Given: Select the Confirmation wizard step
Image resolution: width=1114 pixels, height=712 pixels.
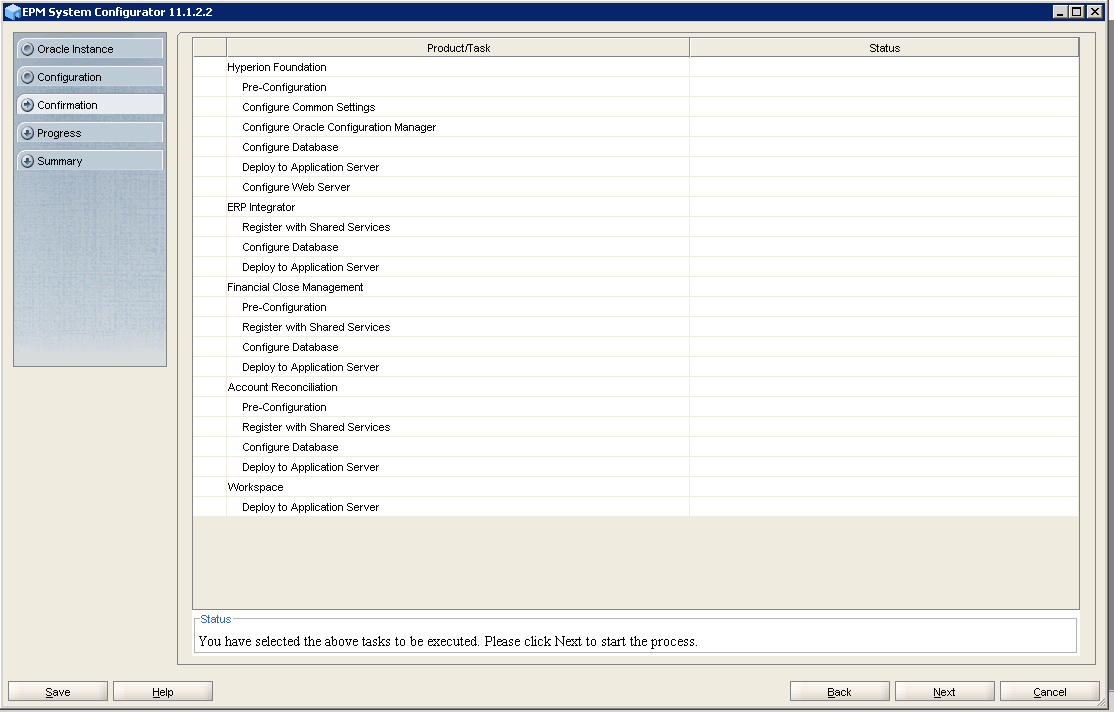Looking at the screenshot, I should (x=90, y=105).
